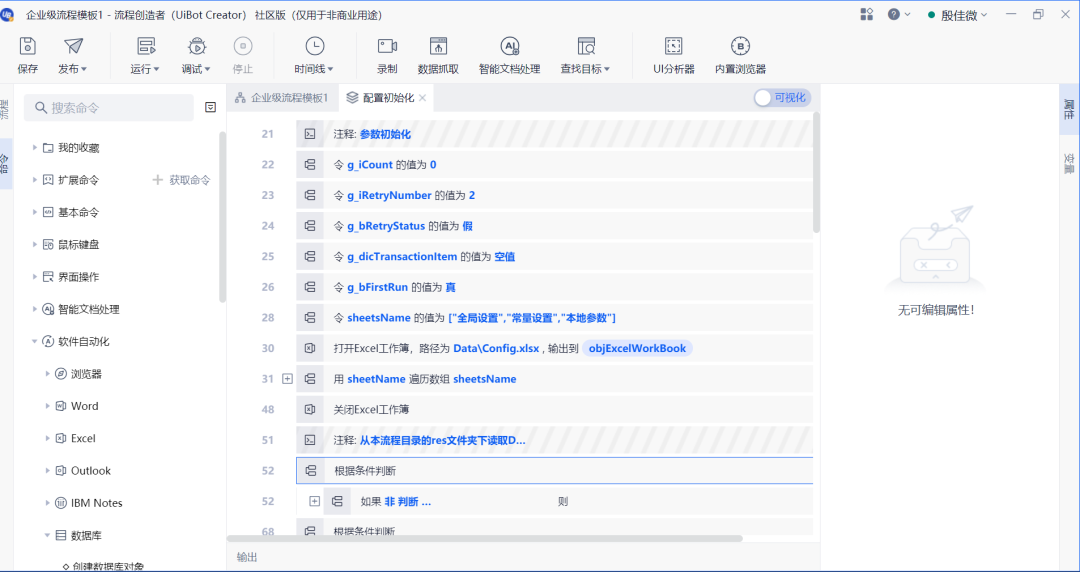Start recording with the 录制 icon
The height and width of the screenshot is (572, 1080).
(x=387, y=46)
